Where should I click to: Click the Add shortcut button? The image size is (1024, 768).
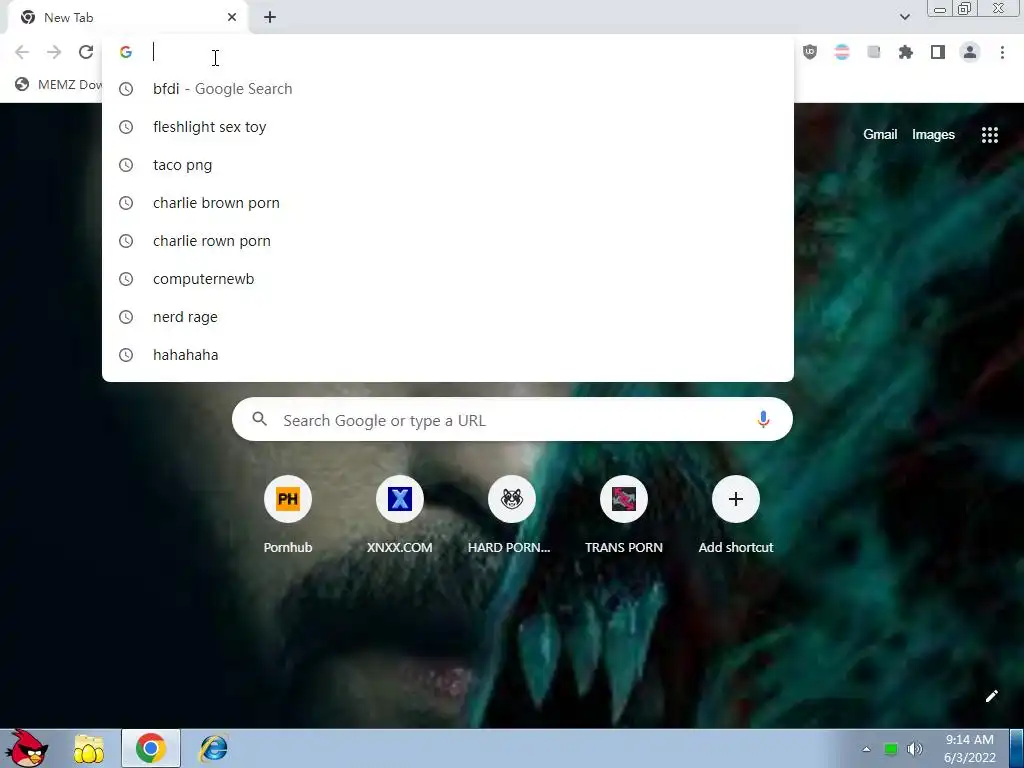click(x=735, y=516)
